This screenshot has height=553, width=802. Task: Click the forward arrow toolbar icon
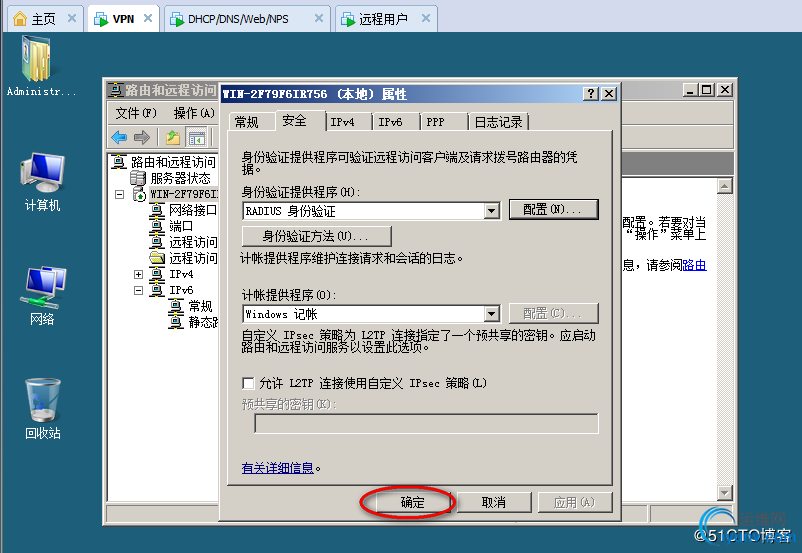[x=141, y=137]
